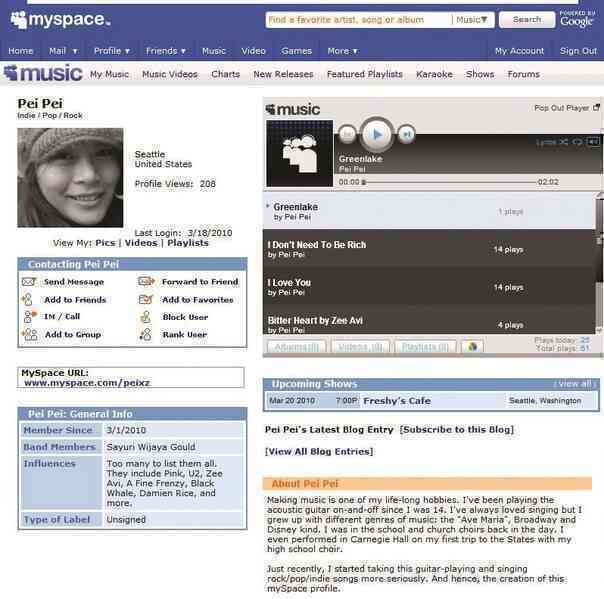
Task: Open the Games section
Action: pyautogui.click(x=296, y=51)
